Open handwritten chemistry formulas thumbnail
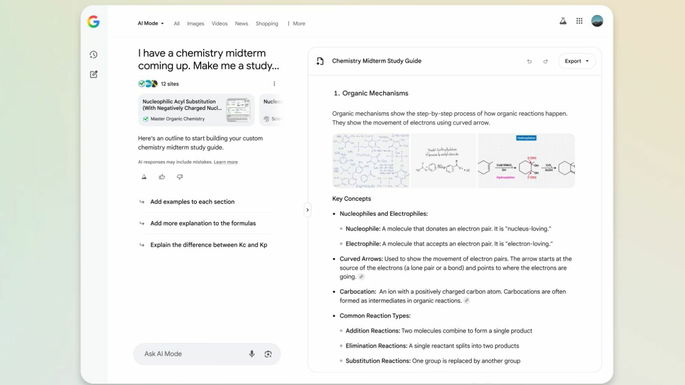 point(371,161)
